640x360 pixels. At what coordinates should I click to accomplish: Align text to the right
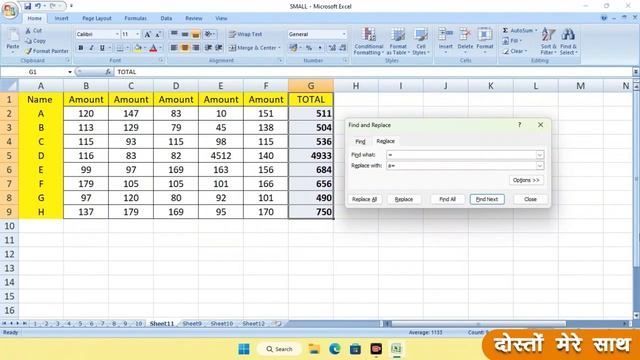click(196, 48)
